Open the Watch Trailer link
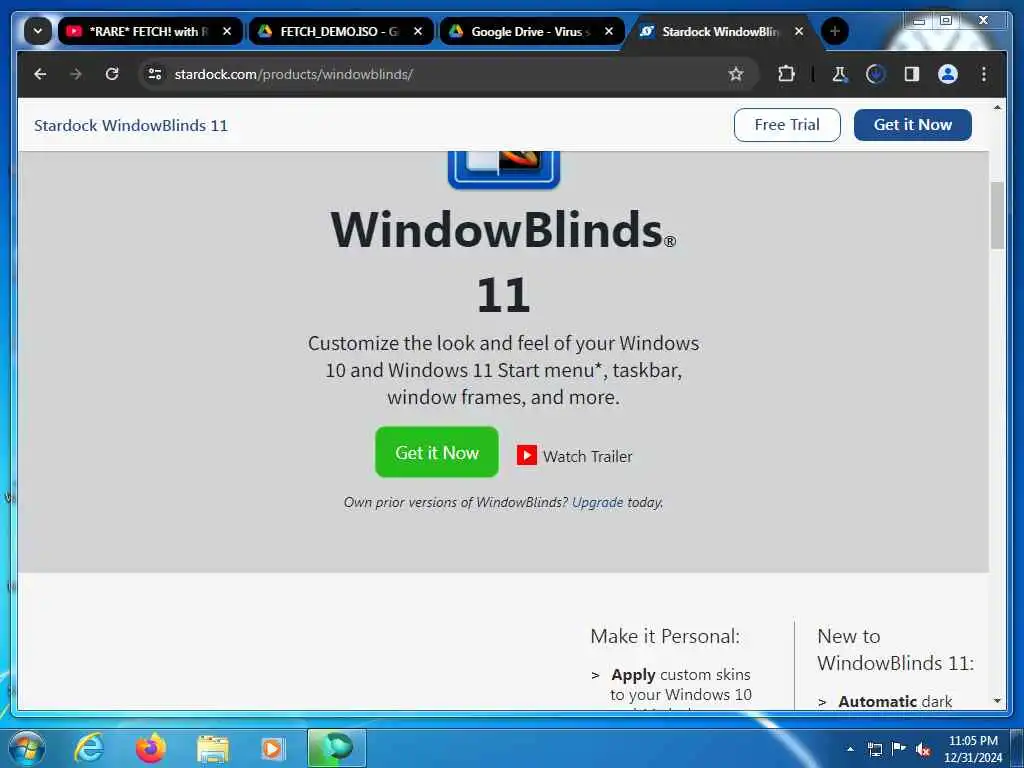 (575, 456)
